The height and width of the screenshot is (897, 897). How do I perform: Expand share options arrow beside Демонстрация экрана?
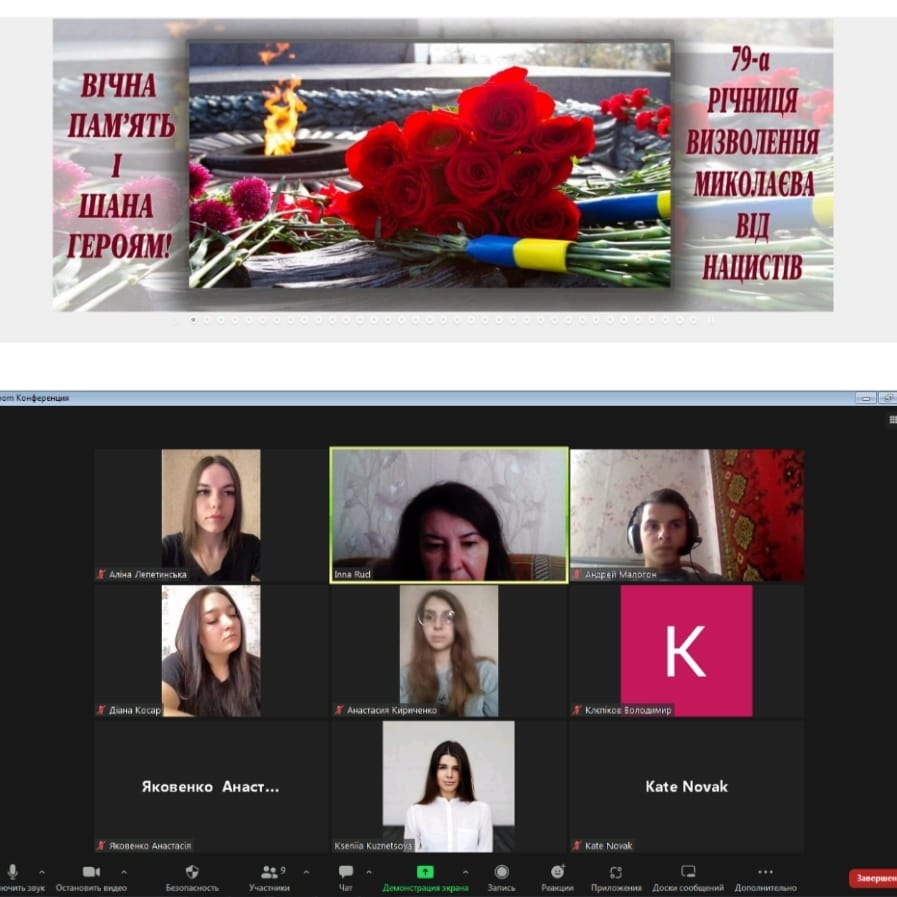(x=465, y=872)
